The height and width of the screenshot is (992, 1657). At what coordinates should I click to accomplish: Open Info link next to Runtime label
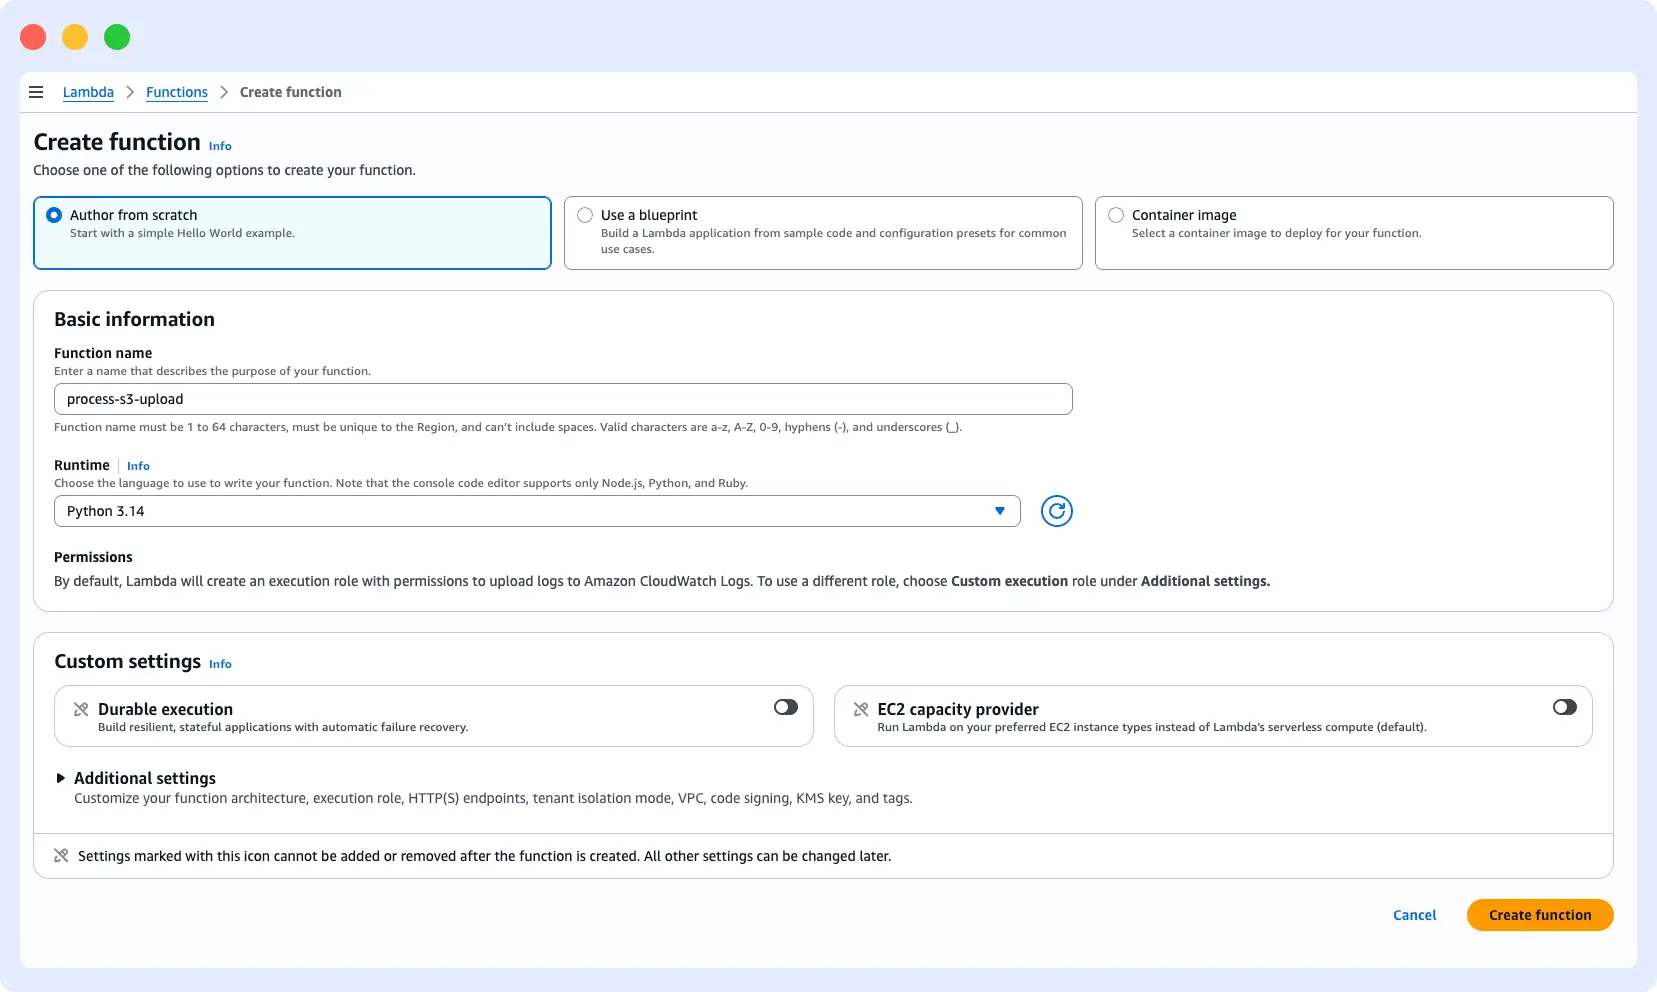(138, 466)
